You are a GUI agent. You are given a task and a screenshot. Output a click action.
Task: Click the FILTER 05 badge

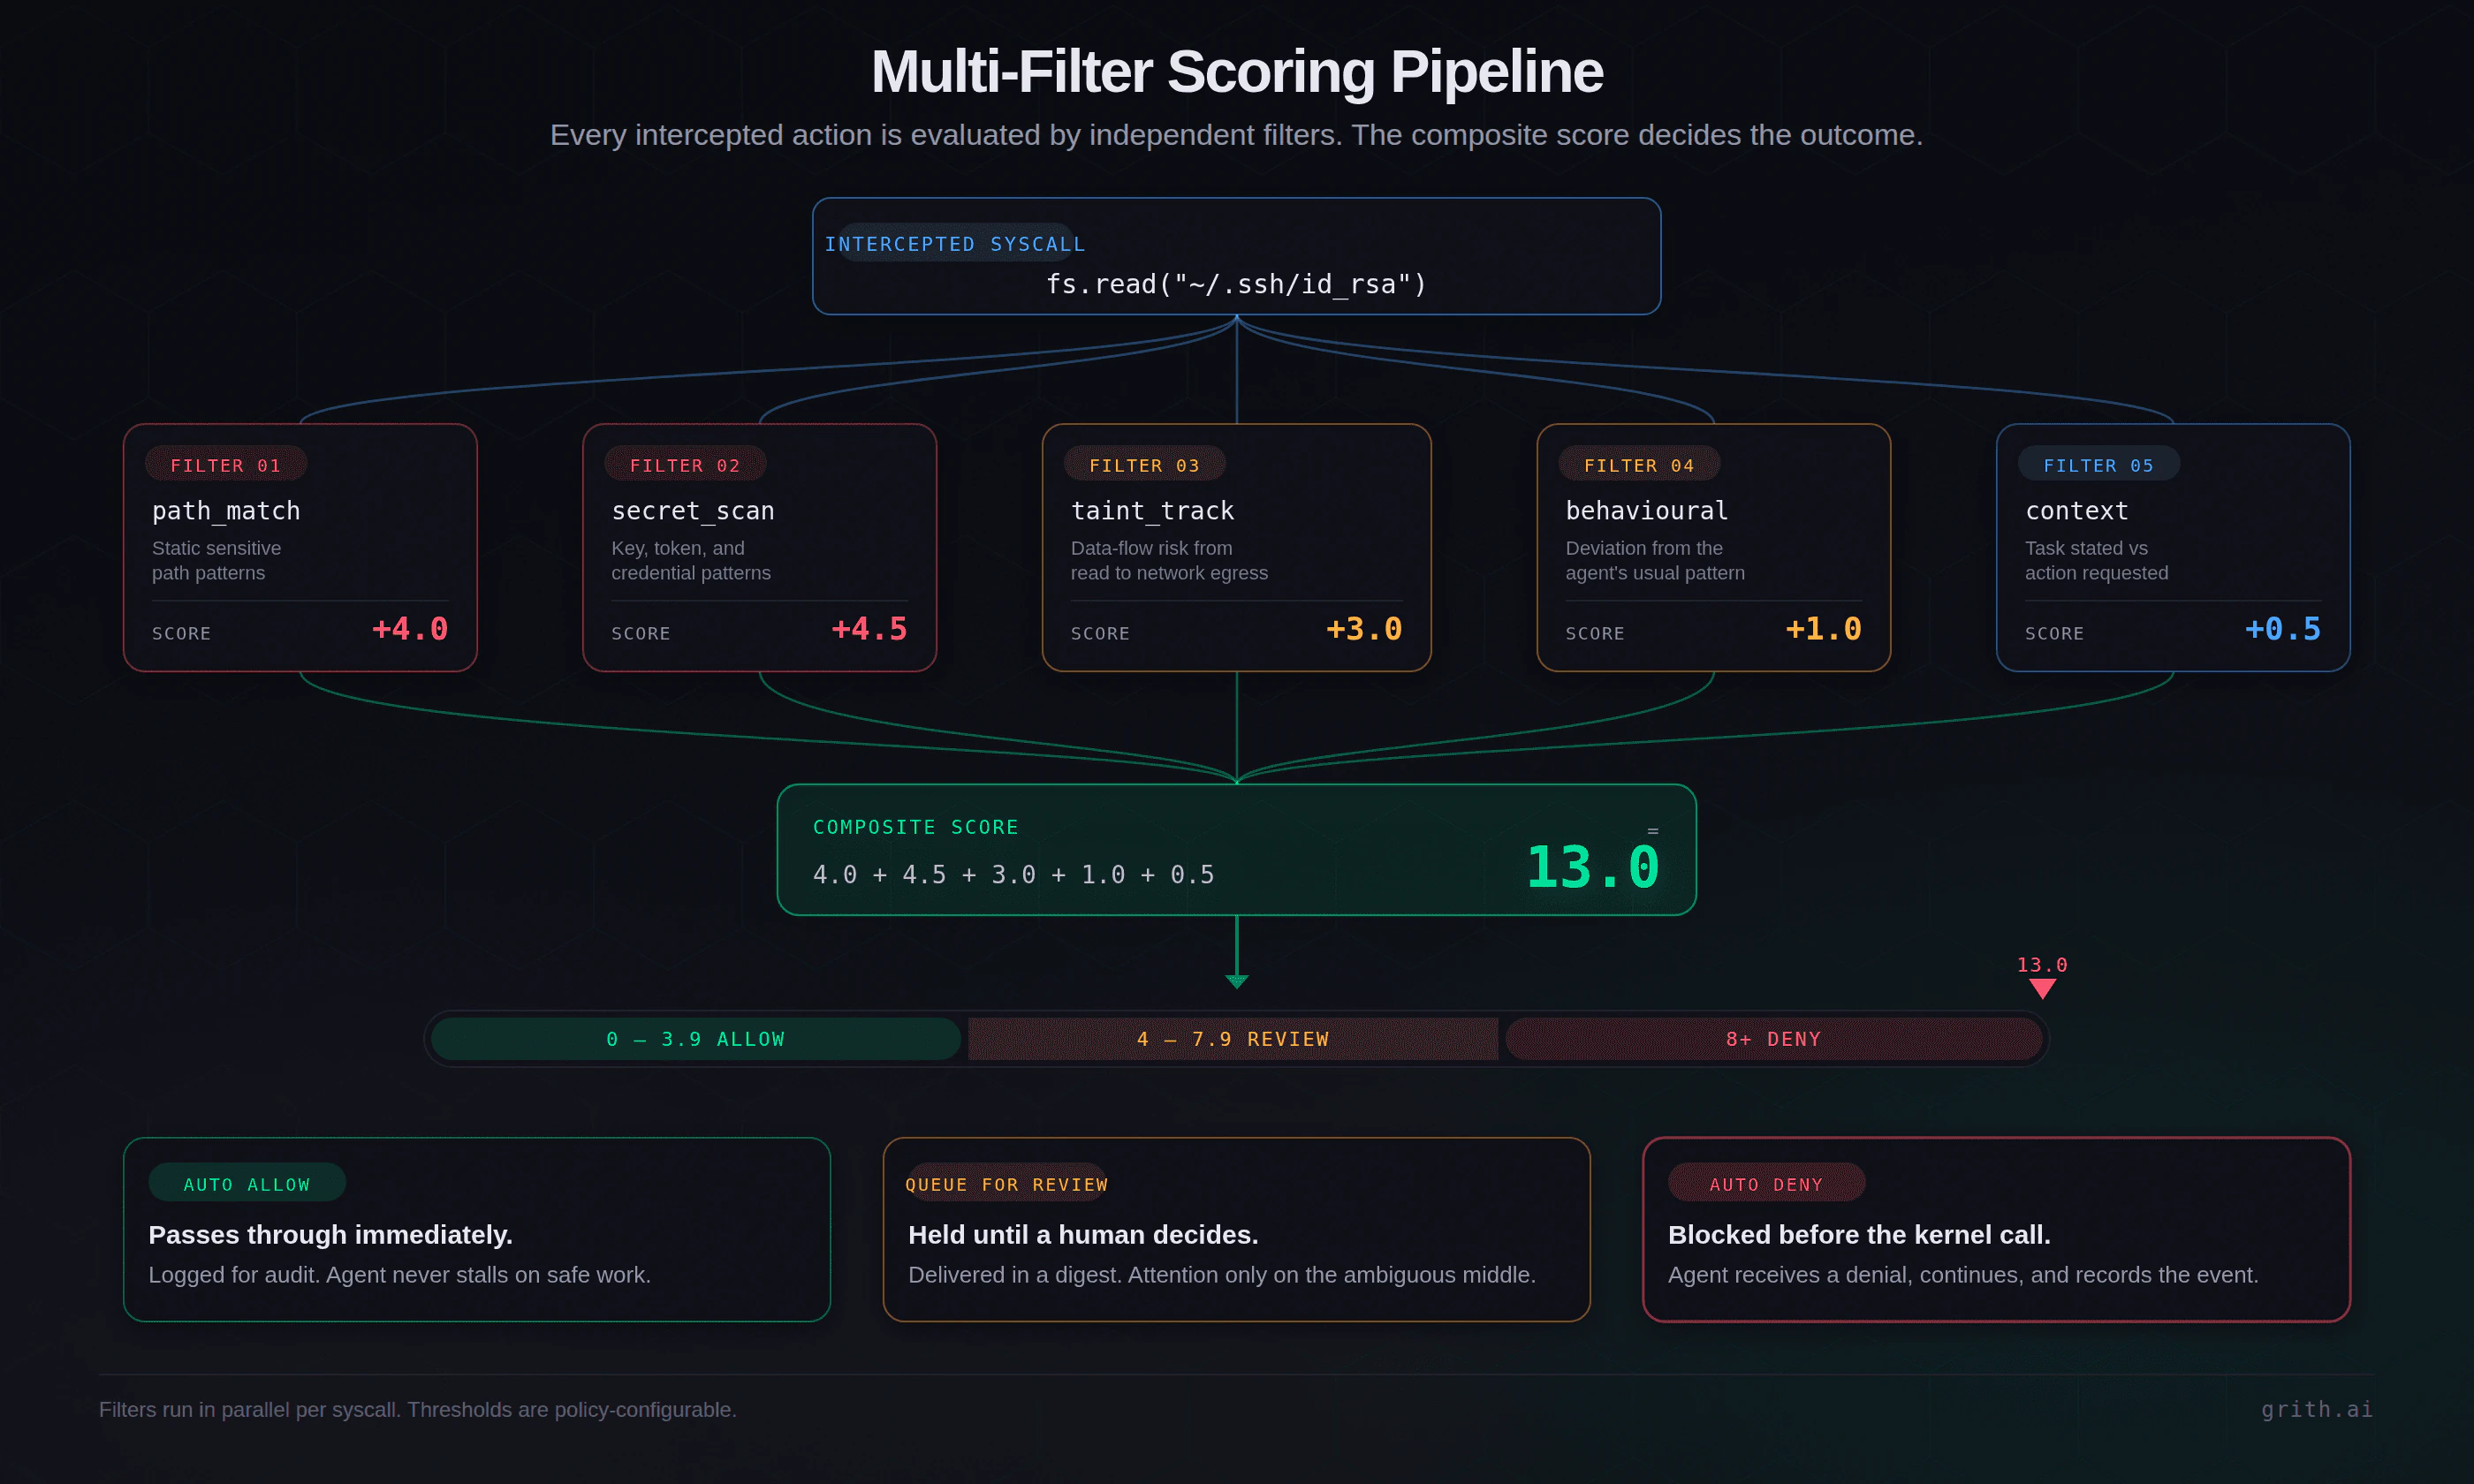coord(2098,465)
